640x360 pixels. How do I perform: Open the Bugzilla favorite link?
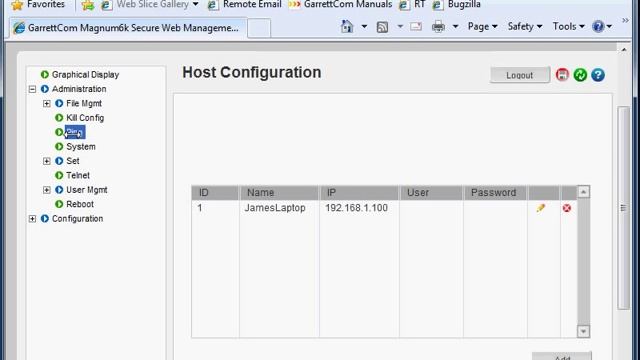tap(457, 5)
